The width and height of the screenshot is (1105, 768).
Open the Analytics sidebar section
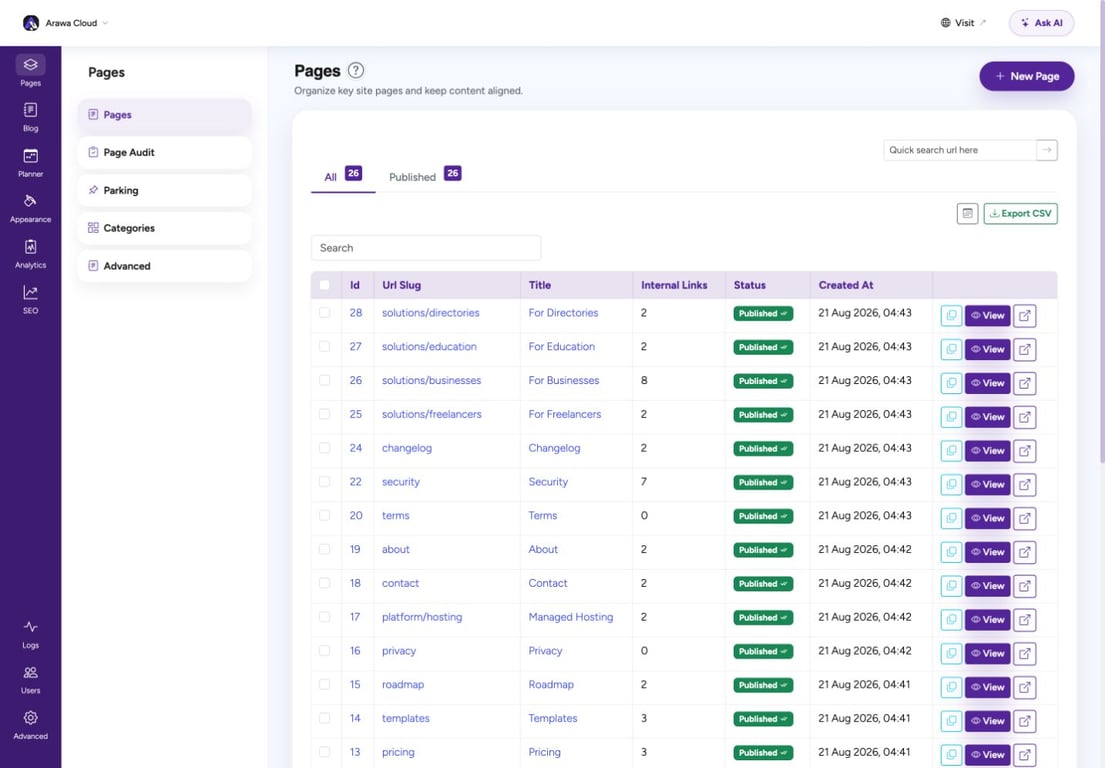30,254
